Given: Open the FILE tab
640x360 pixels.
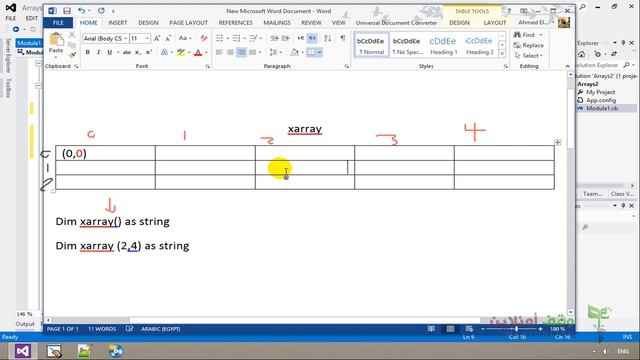Looking at the screenshot, I should [58, 23].
